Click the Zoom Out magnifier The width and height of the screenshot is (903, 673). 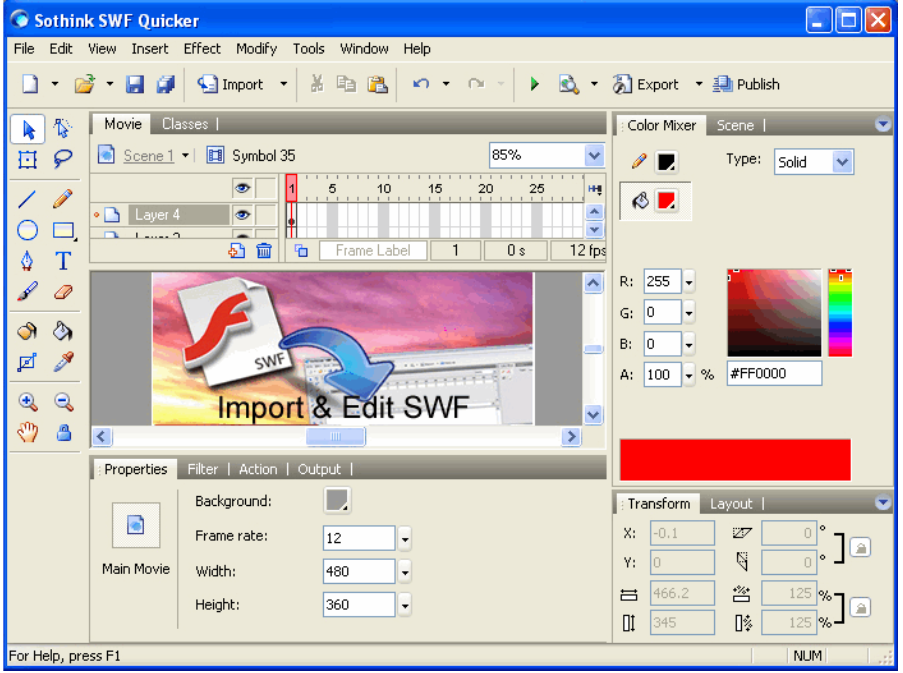(63, 402)
